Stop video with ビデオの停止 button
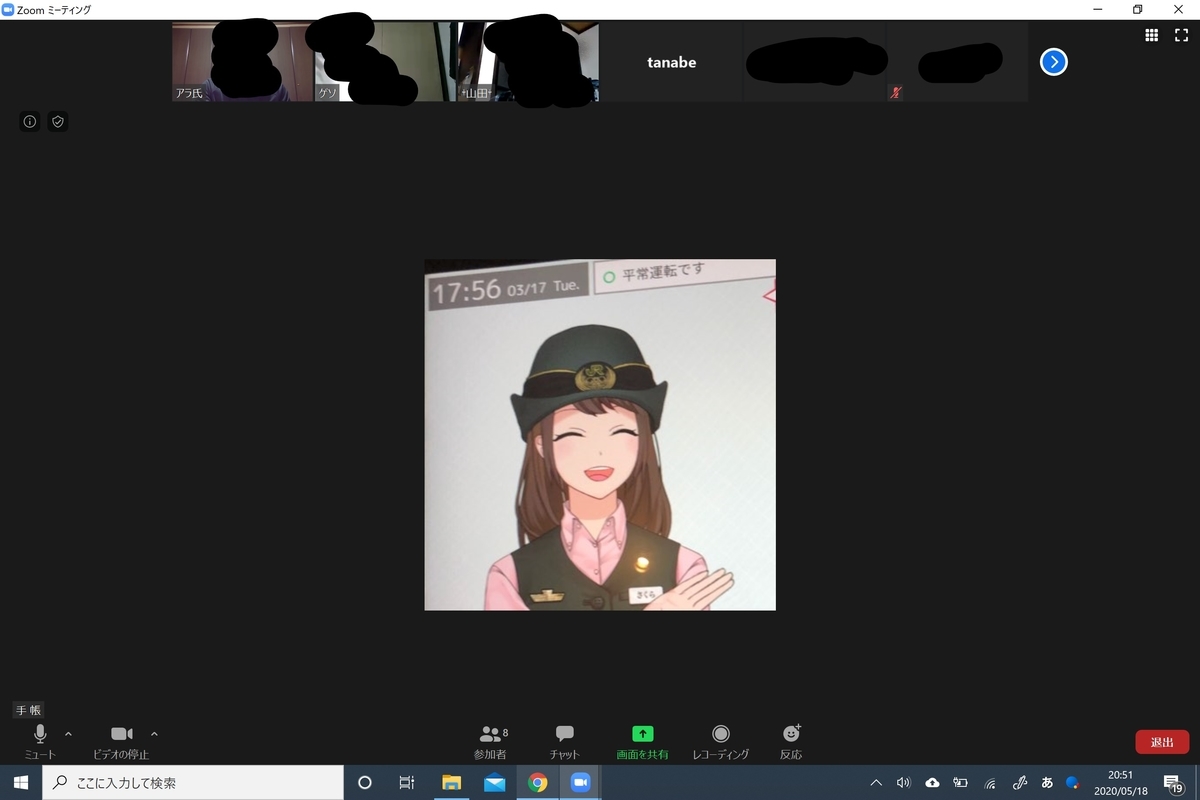1200x800 pixels. pos(121,741)
